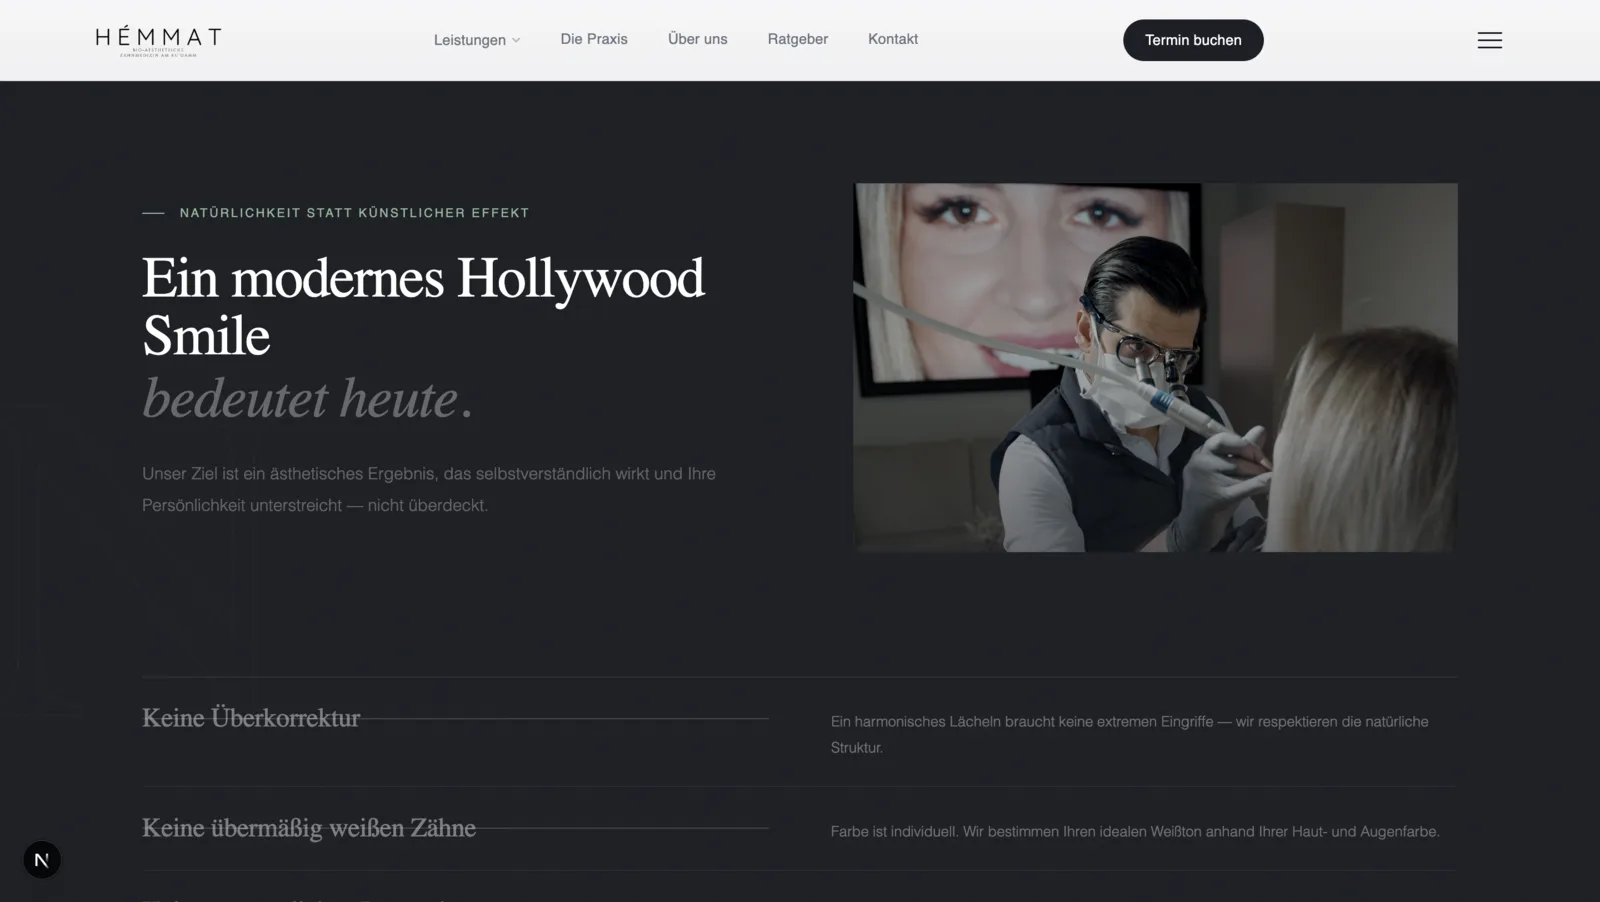
Task: Open the Über uns menu item
Action: (x=697, y=39)
